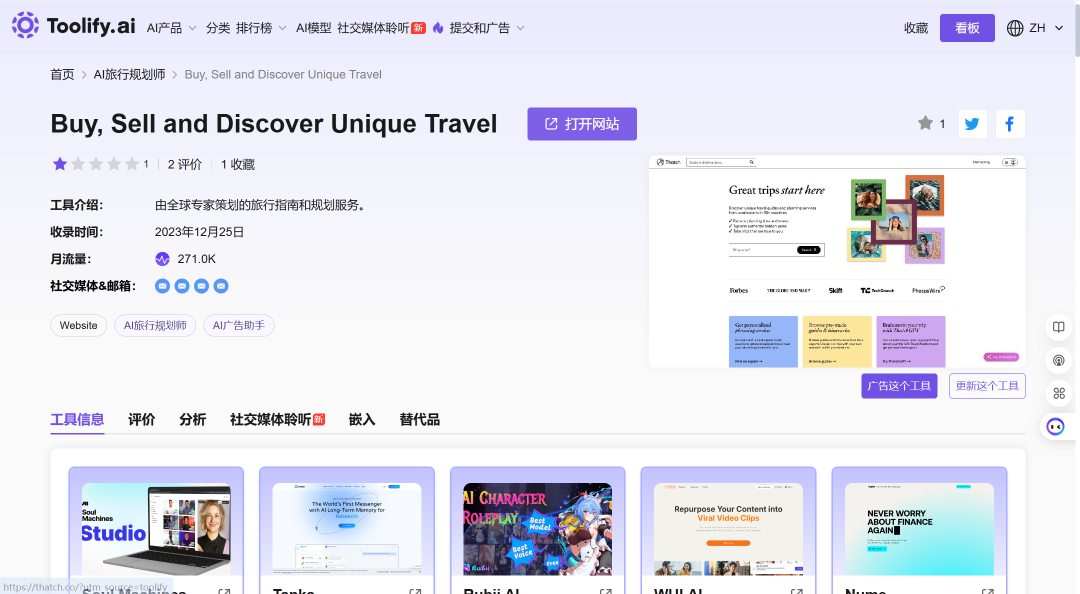
Task: Click the 广告这个工具 button
Action: (899, 386)
